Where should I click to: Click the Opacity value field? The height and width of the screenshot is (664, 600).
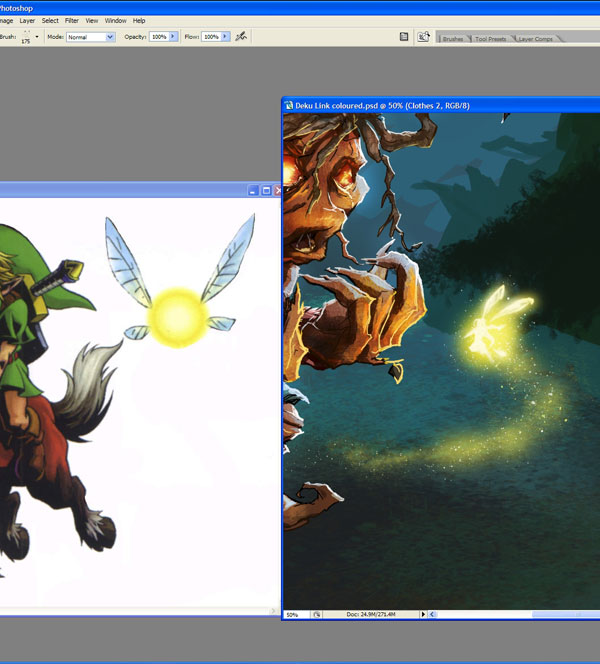click(x=159, y=37)
